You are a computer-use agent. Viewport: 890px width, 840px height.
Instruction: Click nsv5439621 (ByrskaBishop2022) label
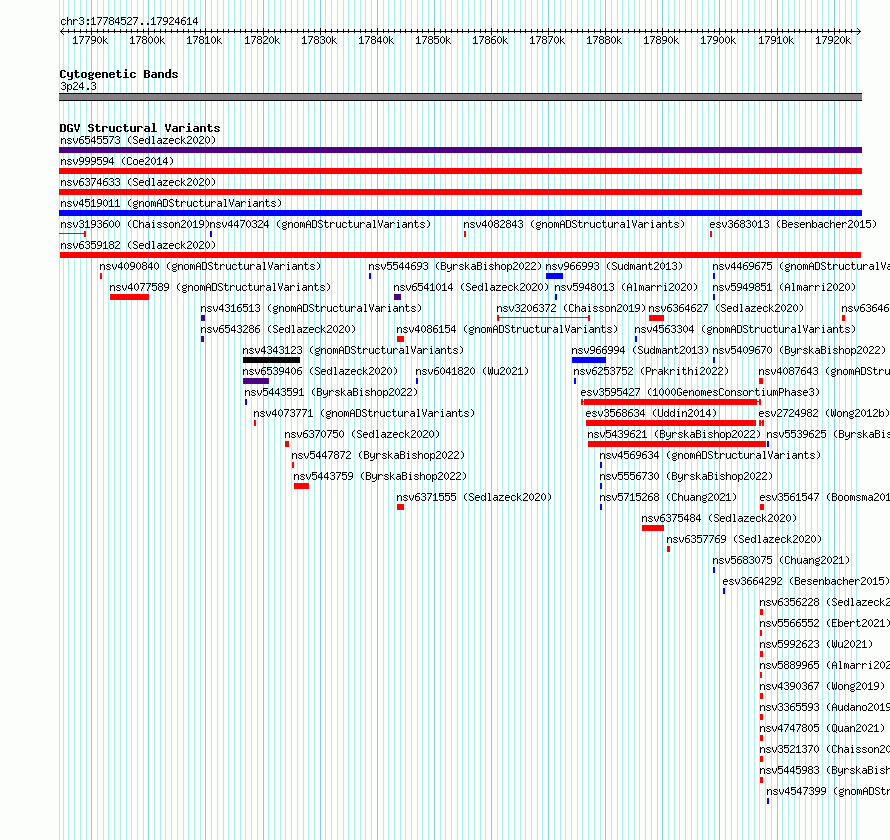(674, 434)
